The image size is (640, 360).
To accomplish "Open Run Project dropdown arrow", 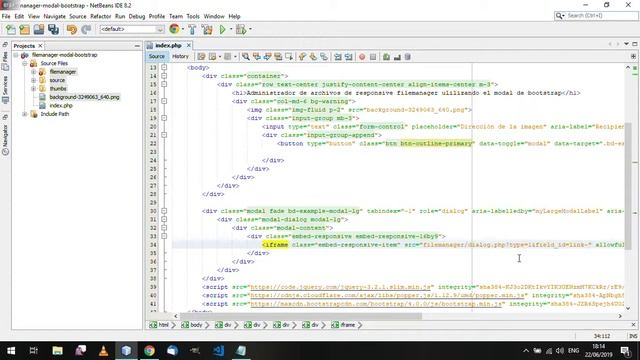I will 231,29.
